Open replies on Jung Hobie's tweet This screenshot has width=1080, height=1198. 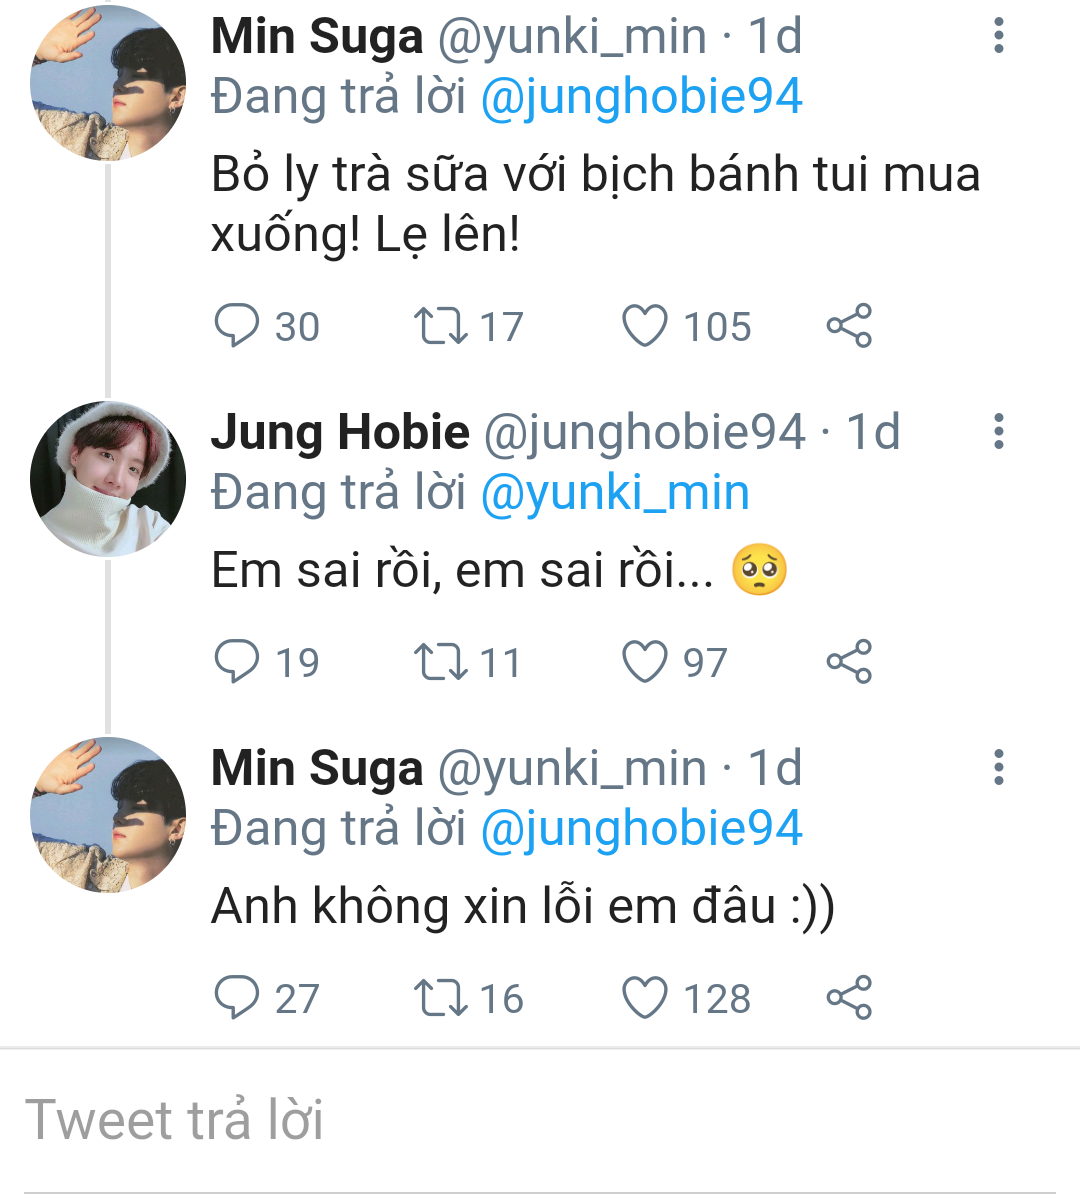(237, 662)
